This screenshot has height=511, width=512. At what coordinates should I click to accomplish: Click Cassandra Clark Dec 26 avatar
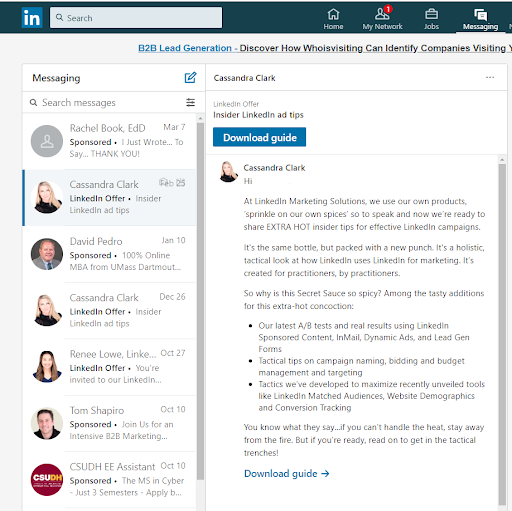[47, 310]
